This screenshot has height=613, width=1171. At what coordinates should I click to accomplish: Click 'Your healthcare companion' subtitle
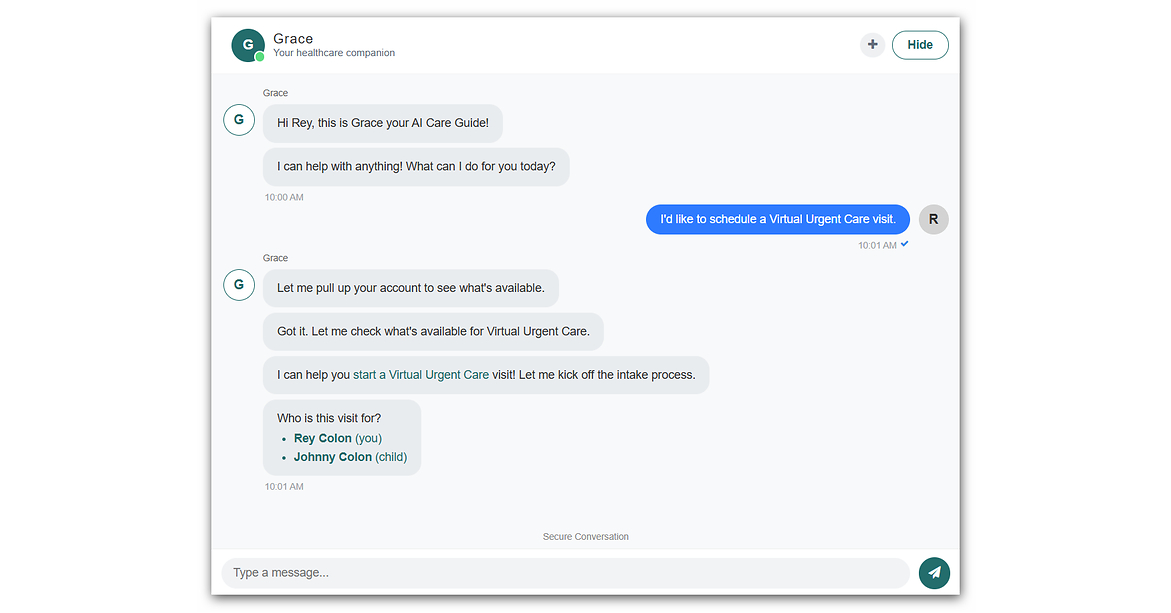coord(334,53)
